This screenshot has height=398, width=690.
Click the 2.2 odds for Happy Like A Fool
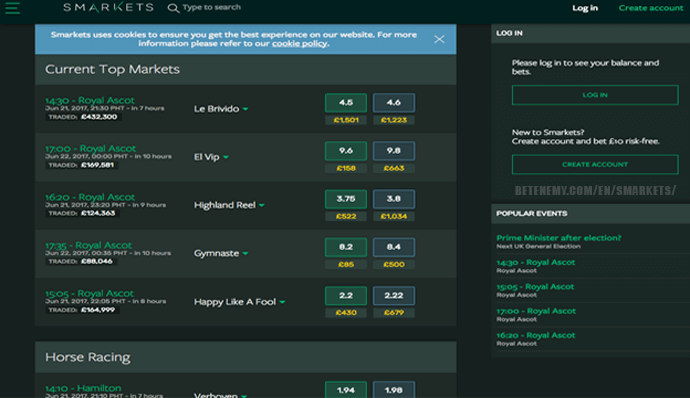[x=346, y=295]
